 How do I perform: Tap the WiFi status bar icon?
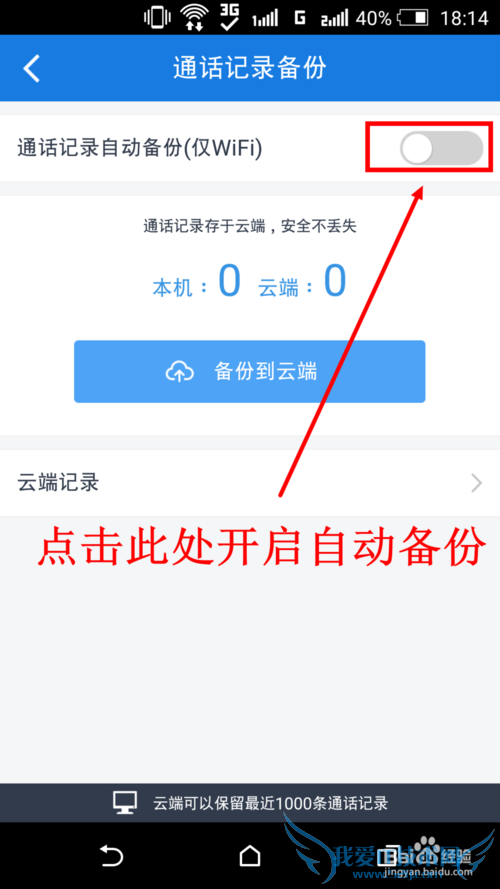194,18
